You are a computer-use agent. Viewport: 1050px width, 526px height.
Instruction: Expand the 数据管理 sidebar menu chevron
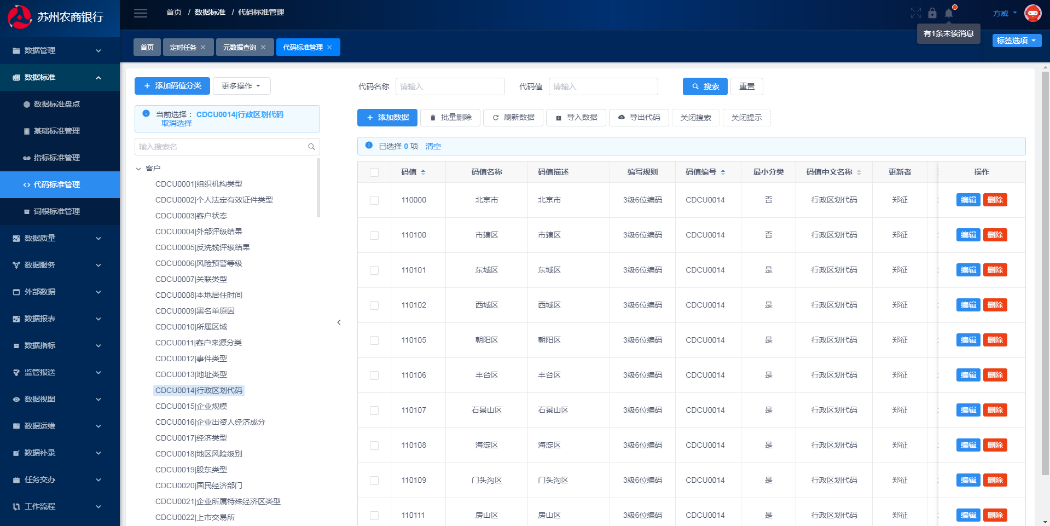coord(98,50)
